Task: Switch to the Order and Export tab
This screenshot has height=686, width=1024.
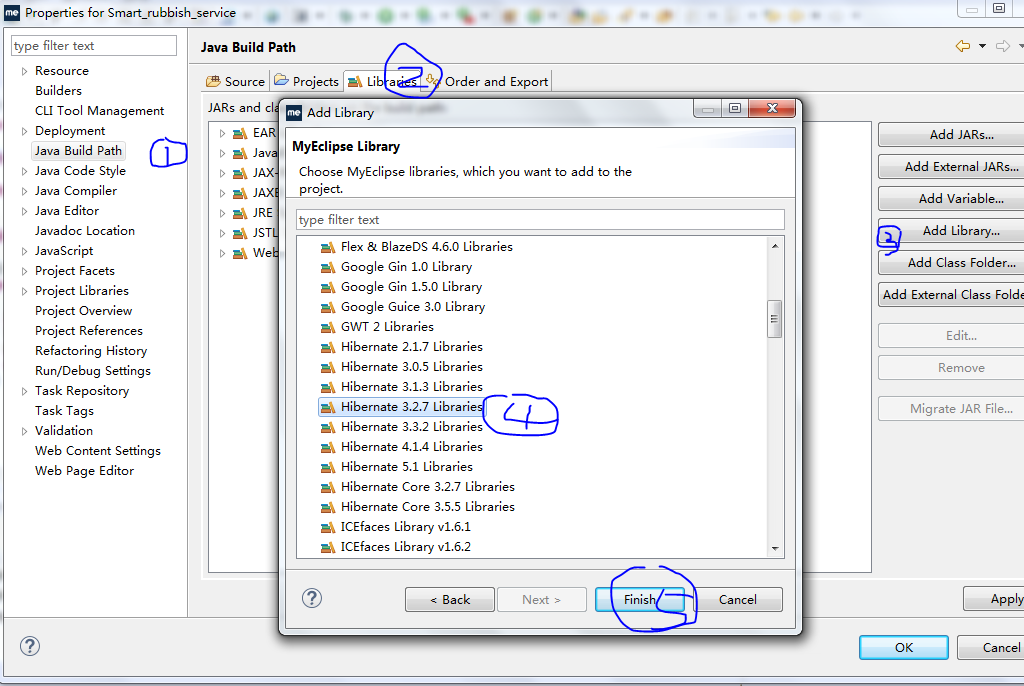Action: (x=487, y=82)
